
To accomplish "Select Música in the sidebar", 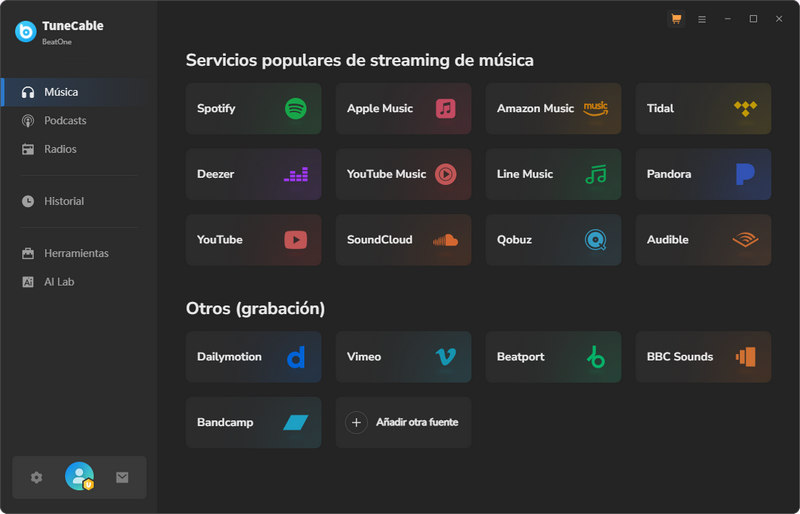I will click(x=61, y=92).
